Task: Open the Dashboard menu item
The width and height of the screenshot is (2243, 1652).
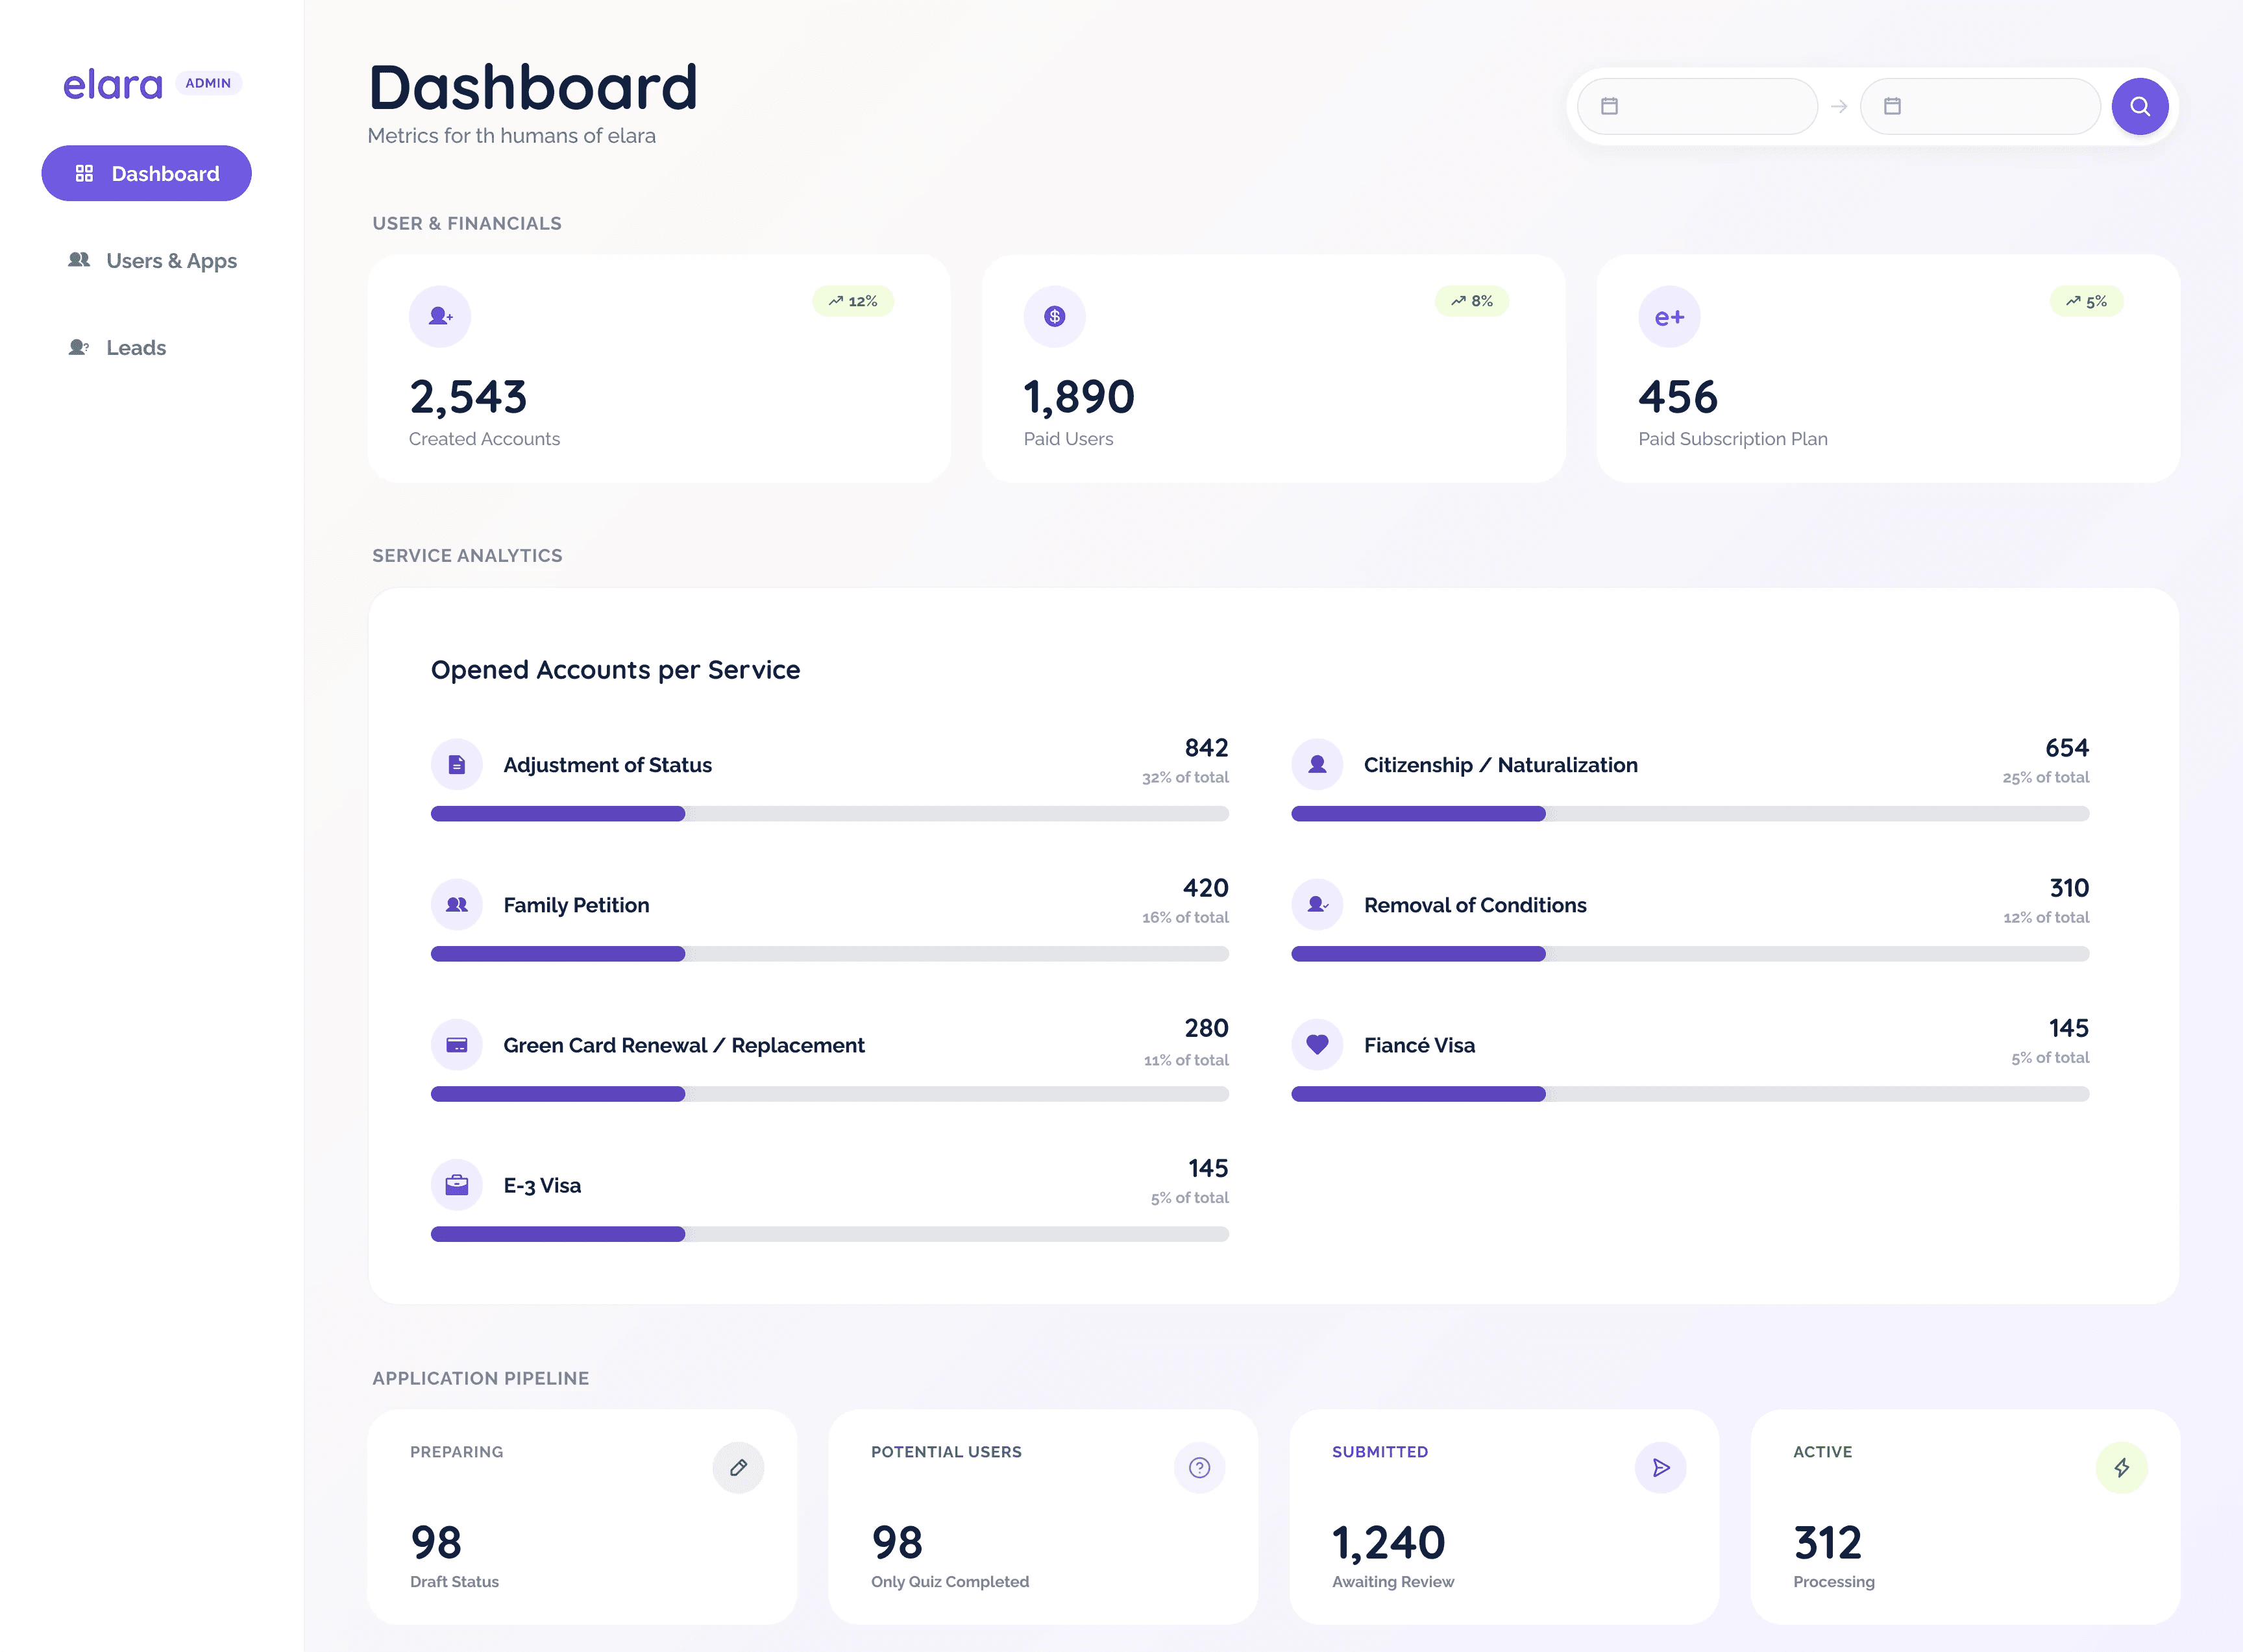Action: point(146,173)
